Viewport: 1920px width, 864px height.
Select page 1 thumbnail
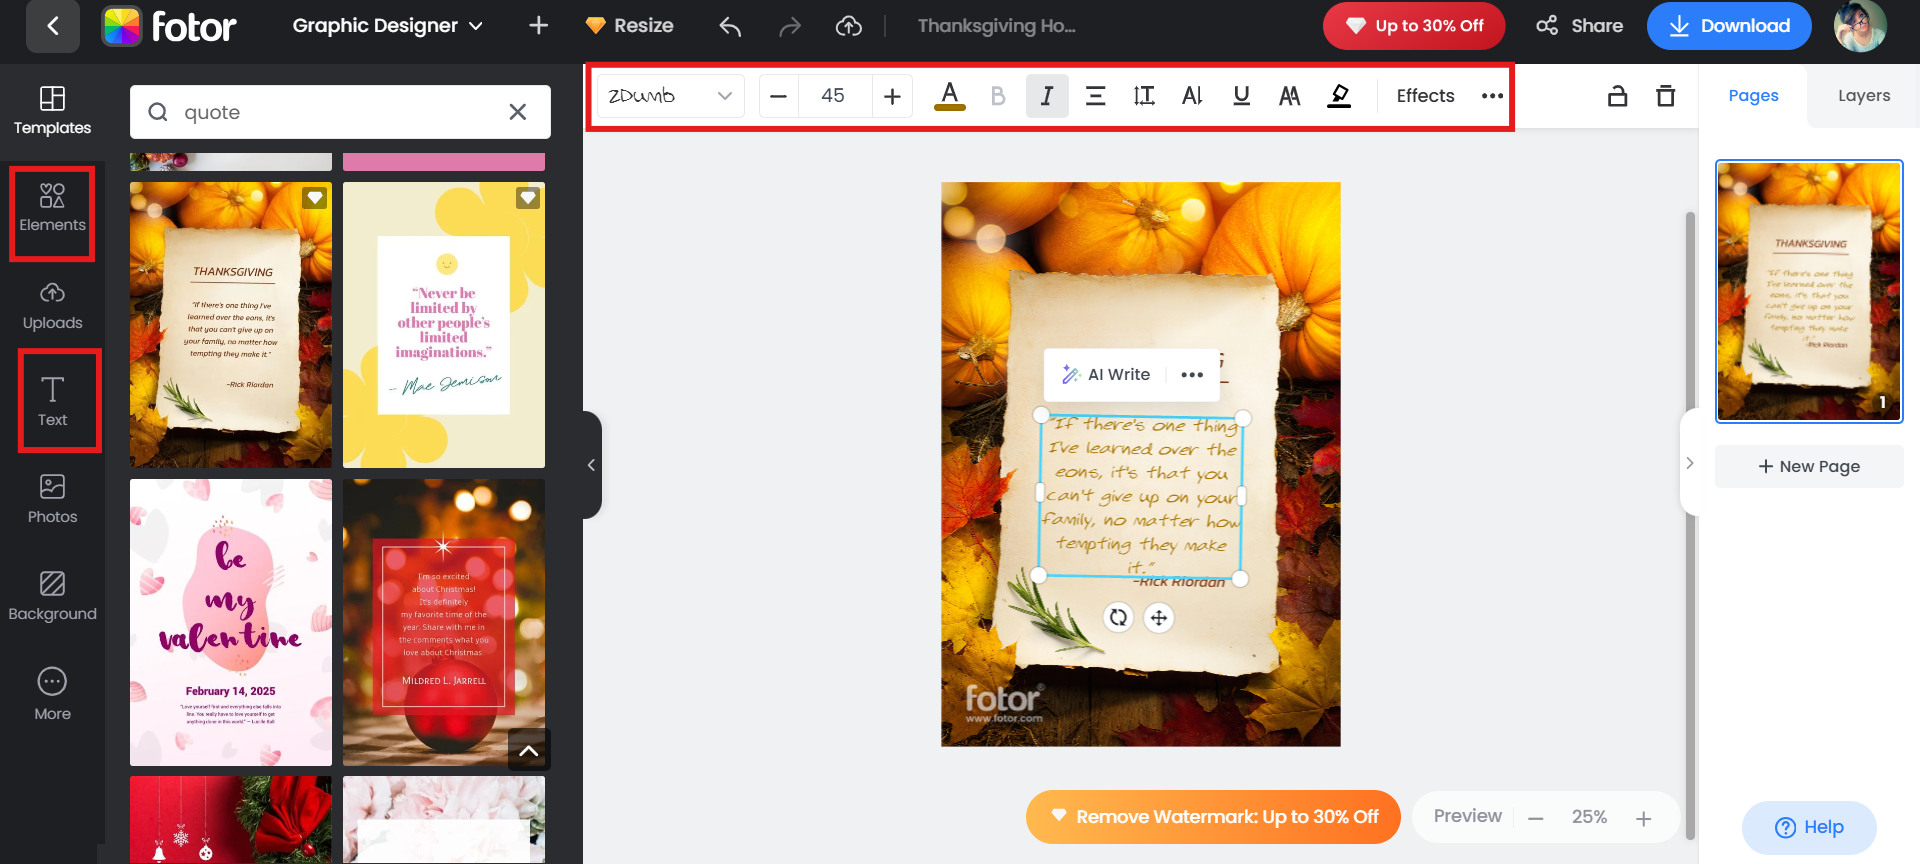click(x=1809, y=291)
